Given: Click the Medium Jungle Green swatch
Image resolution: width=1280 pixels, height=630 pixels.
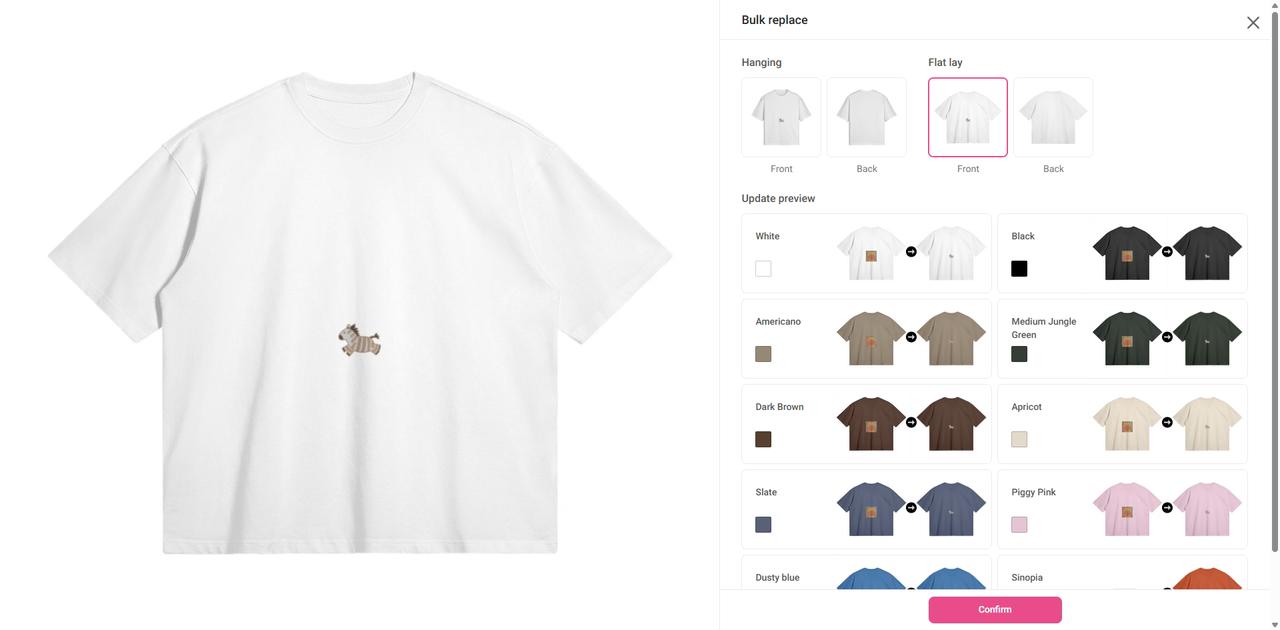Looking at the screenshot, I should pyautogui.click(x=1019, y=354).
